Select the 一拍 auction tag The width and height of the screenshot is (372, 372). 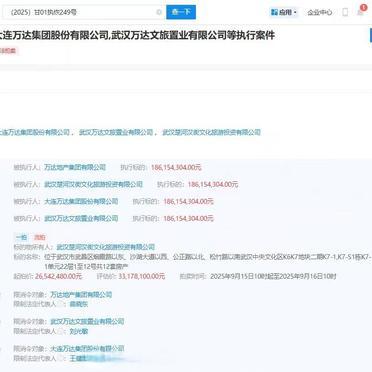pos(21,237)
